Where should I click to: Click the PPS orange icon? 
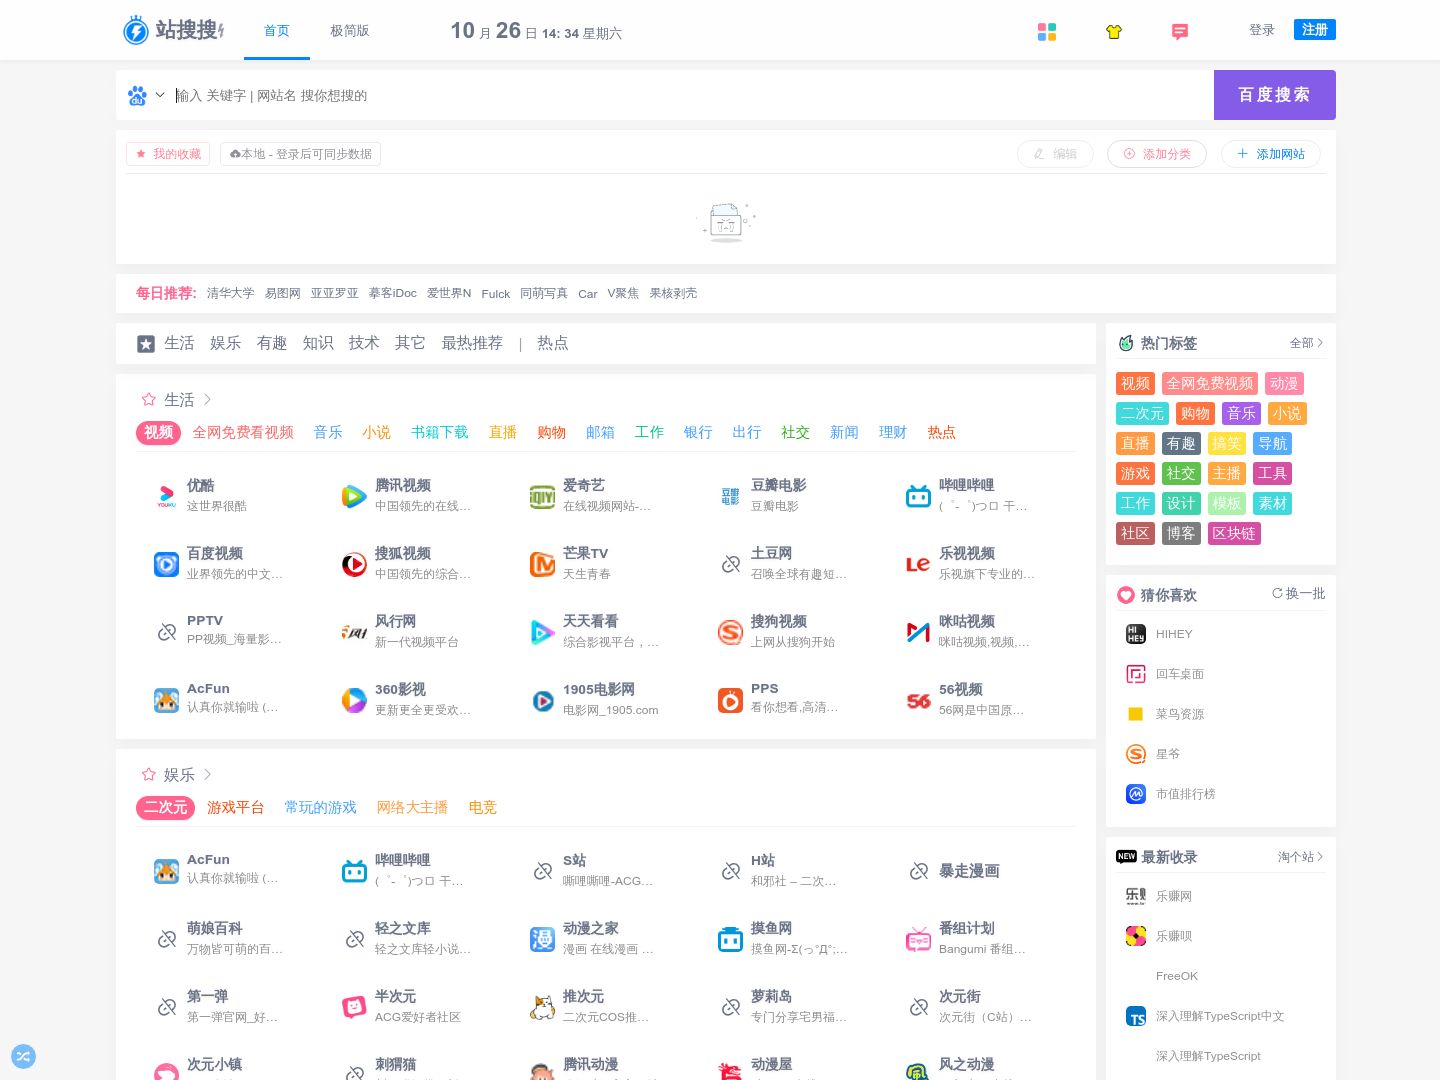[x=730, y=700]
